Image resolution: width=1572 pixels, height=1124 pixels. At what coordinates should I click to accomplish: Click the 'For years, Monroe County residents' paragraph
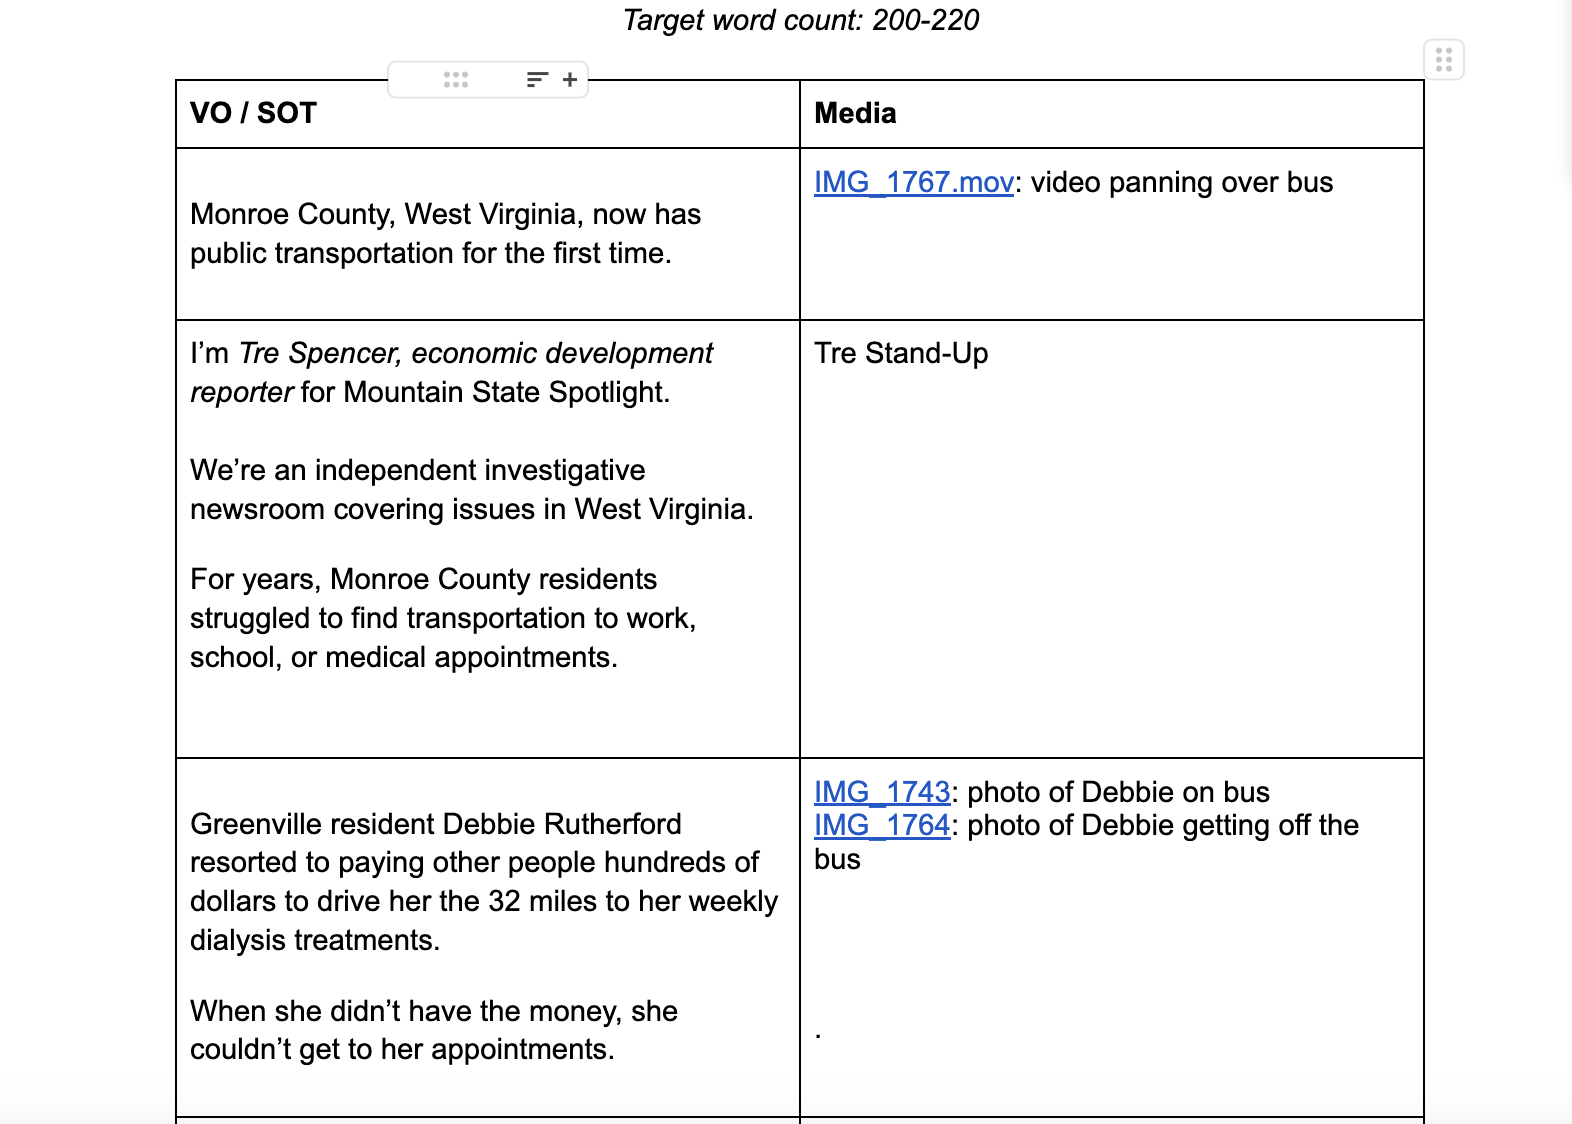click(443, 618)
